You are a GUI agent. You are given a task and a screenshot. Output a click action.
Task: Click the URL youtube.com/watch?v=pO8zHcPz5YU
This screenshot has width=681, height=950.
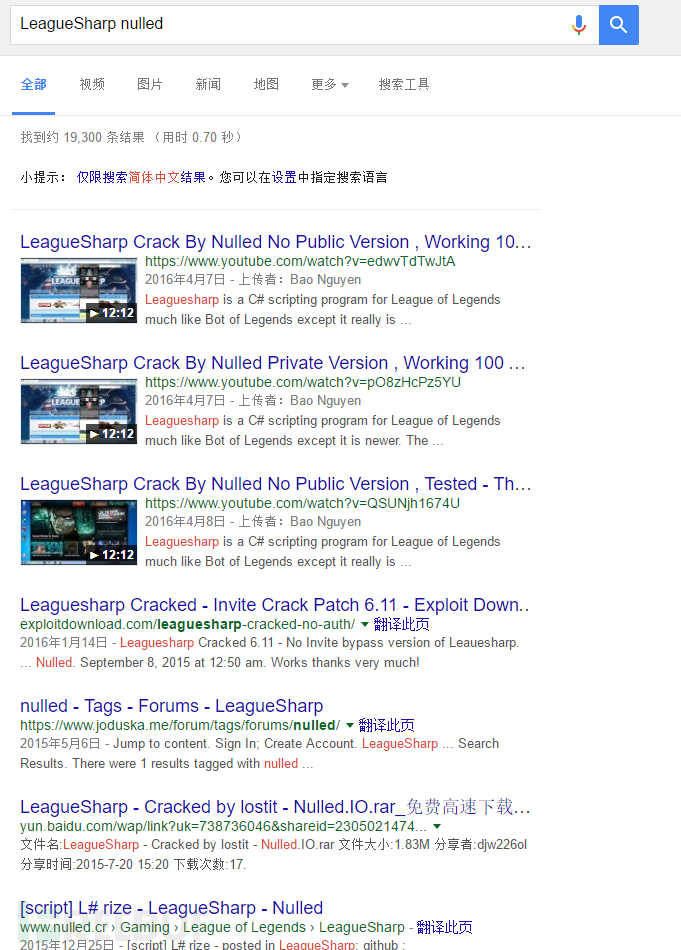click(x=303, y=382)
